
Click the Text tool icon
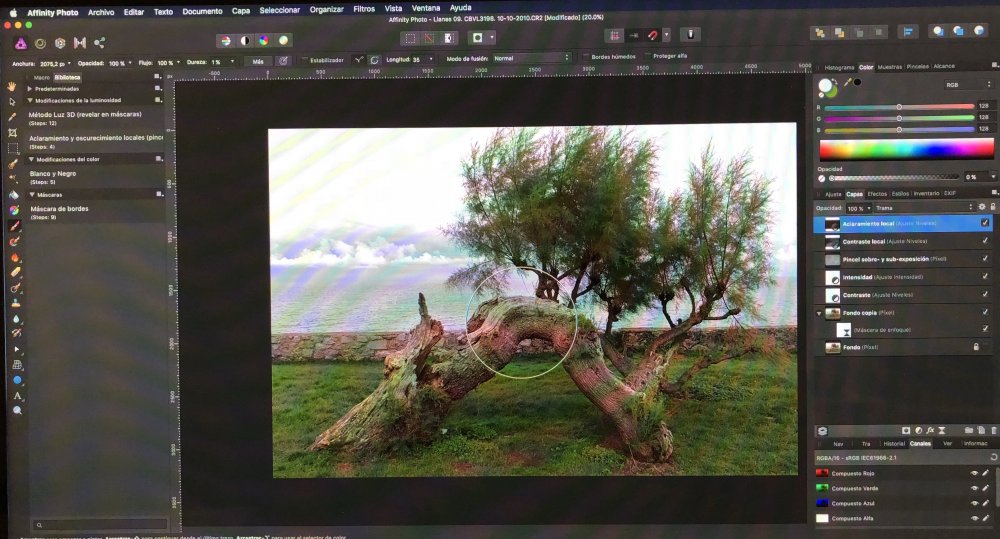[x=17, y=395]
